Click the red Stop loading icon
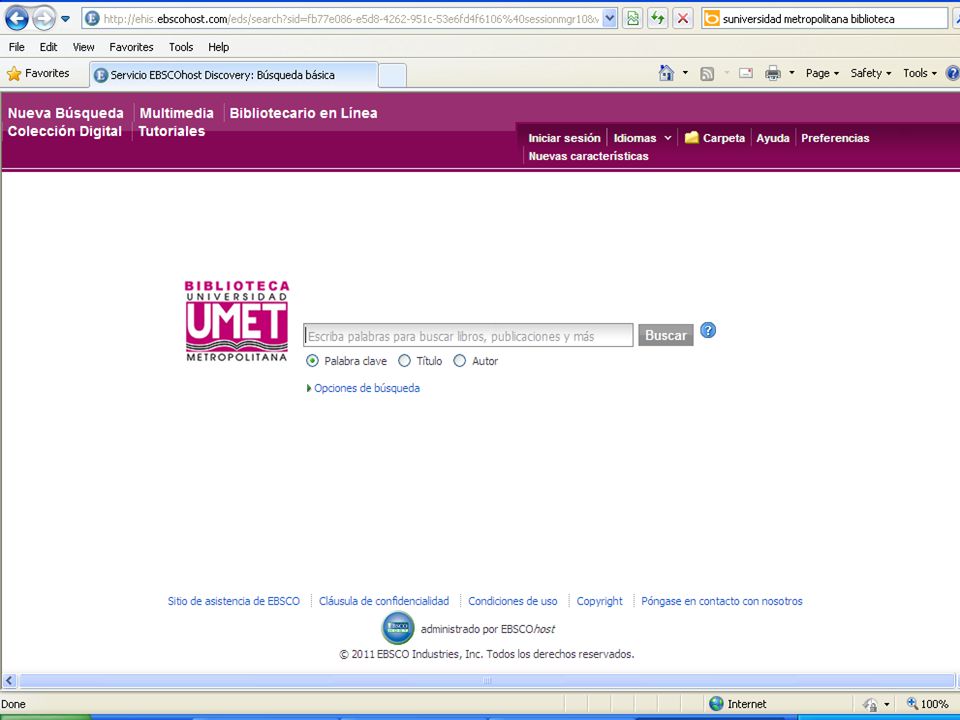 tap(683, 19)
